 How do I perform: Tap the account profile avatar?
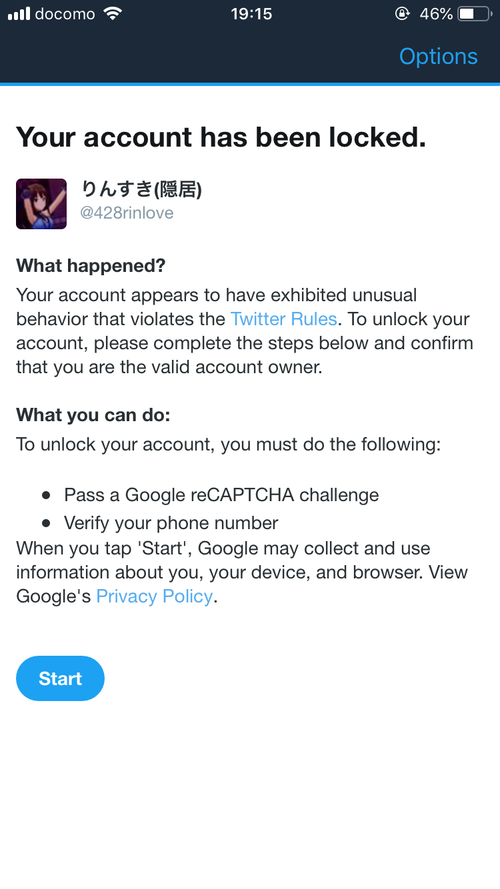[41, 204]
